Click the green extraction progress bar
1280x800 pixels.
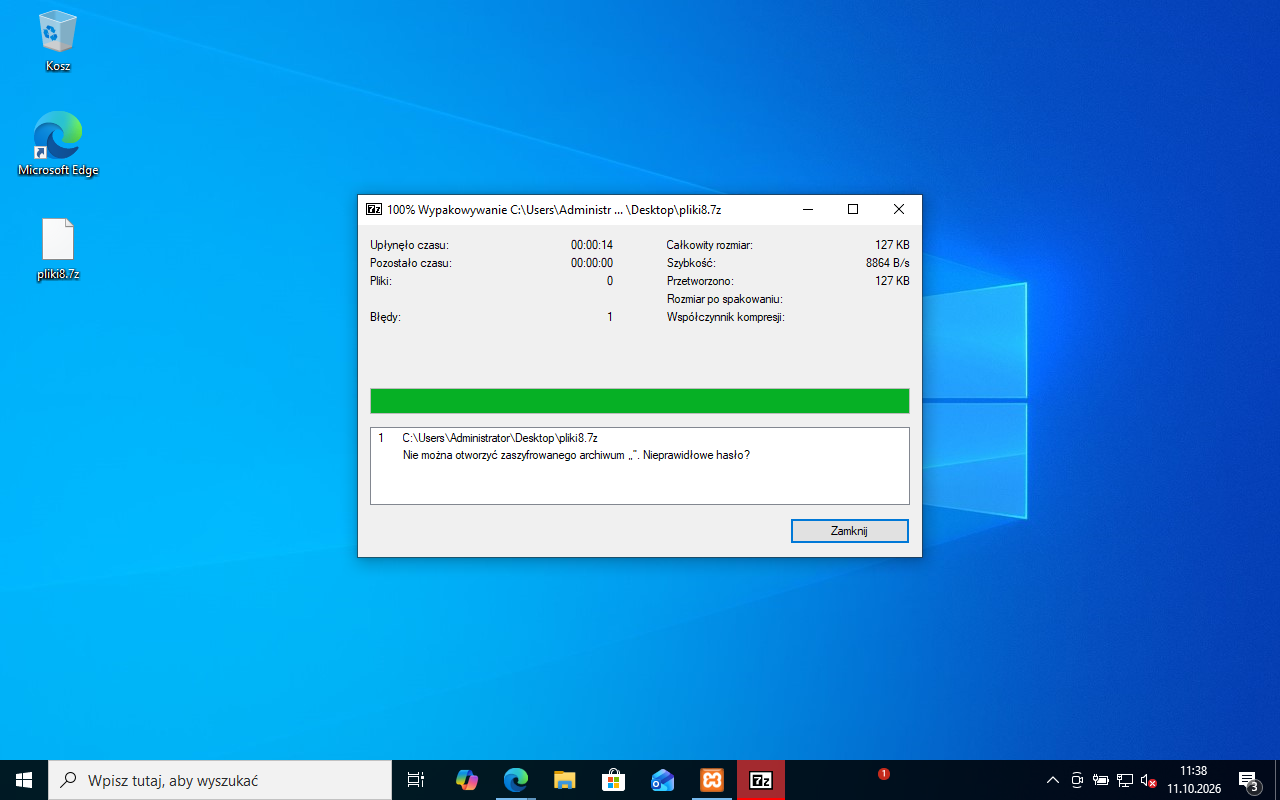coord(640,401)
